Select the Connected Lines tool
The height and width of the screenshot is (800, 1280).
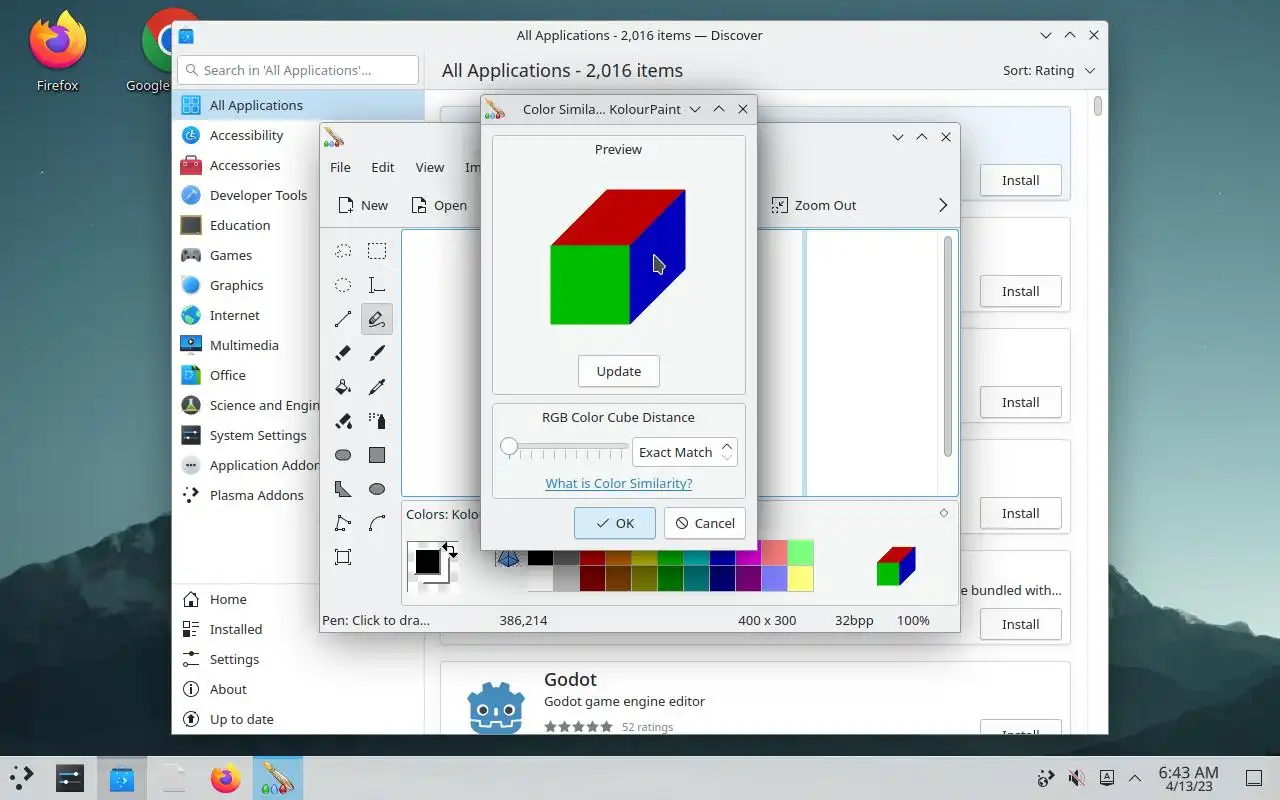coord(343,523)
